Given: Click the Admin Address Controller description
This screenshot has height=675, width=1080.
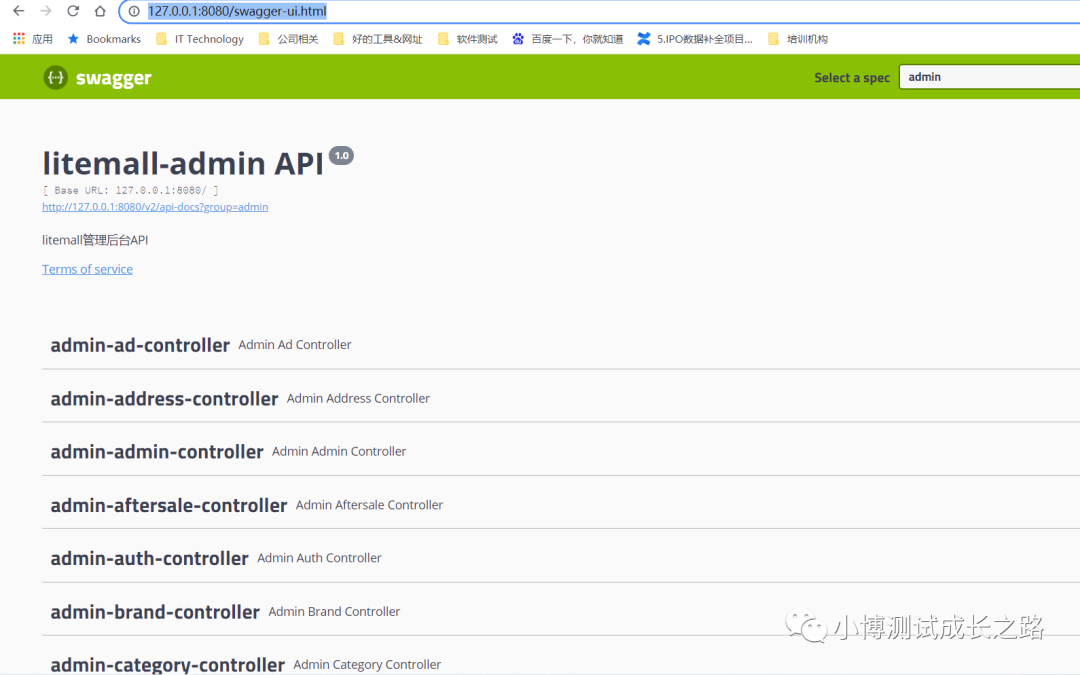Looking at the screenshot, I should coord(358,398).
